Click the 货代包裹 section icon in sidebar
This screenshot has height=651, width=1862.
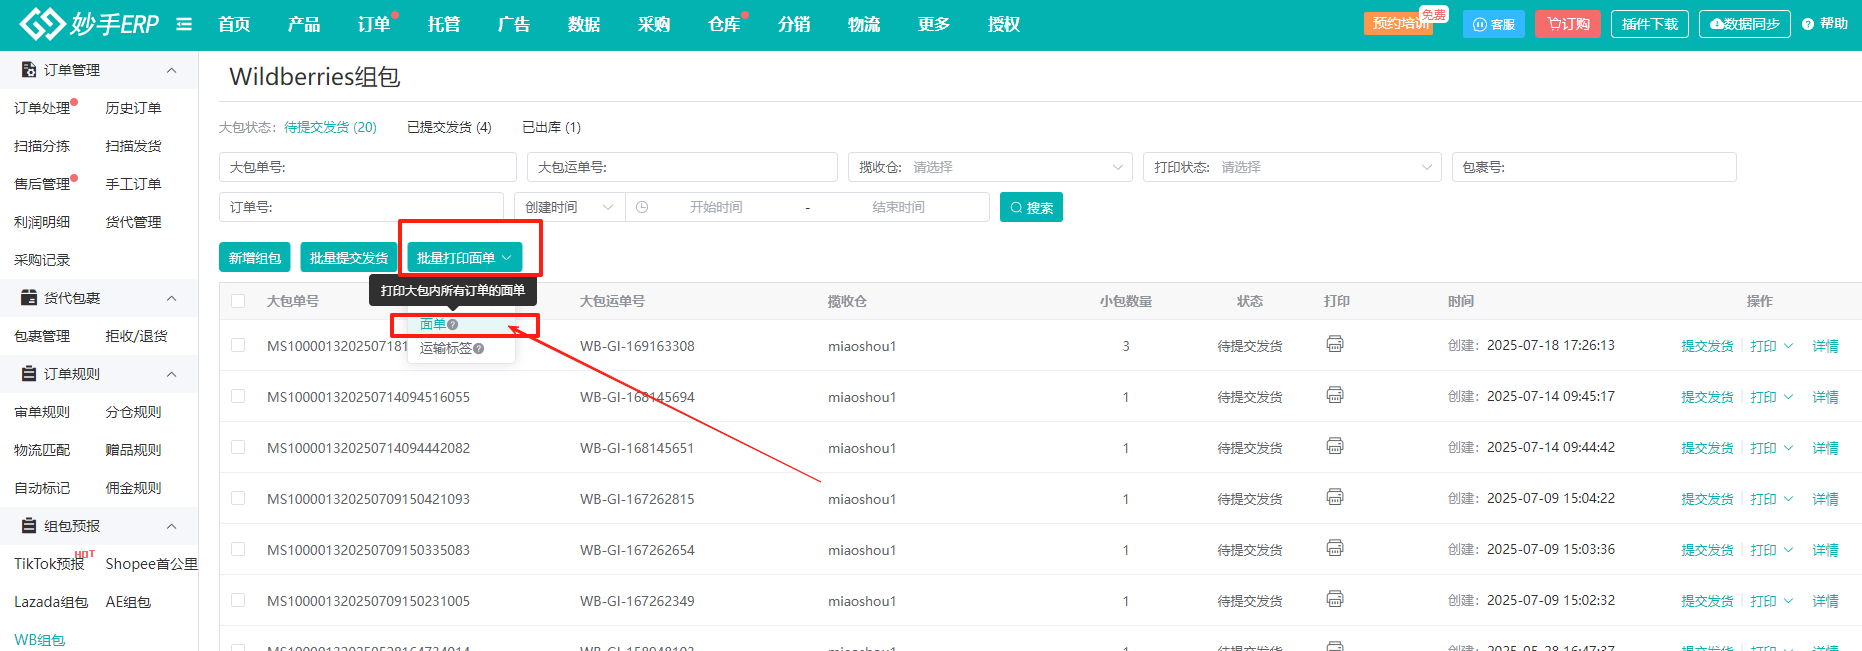tap(29, 298)
